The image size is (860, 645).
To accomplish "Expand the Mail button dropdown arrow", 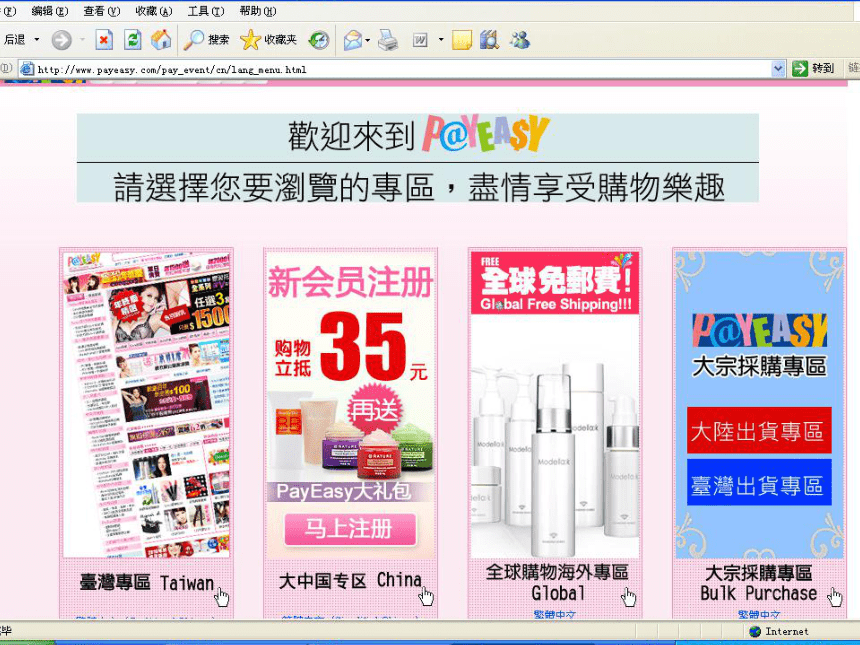I will 367,39.
